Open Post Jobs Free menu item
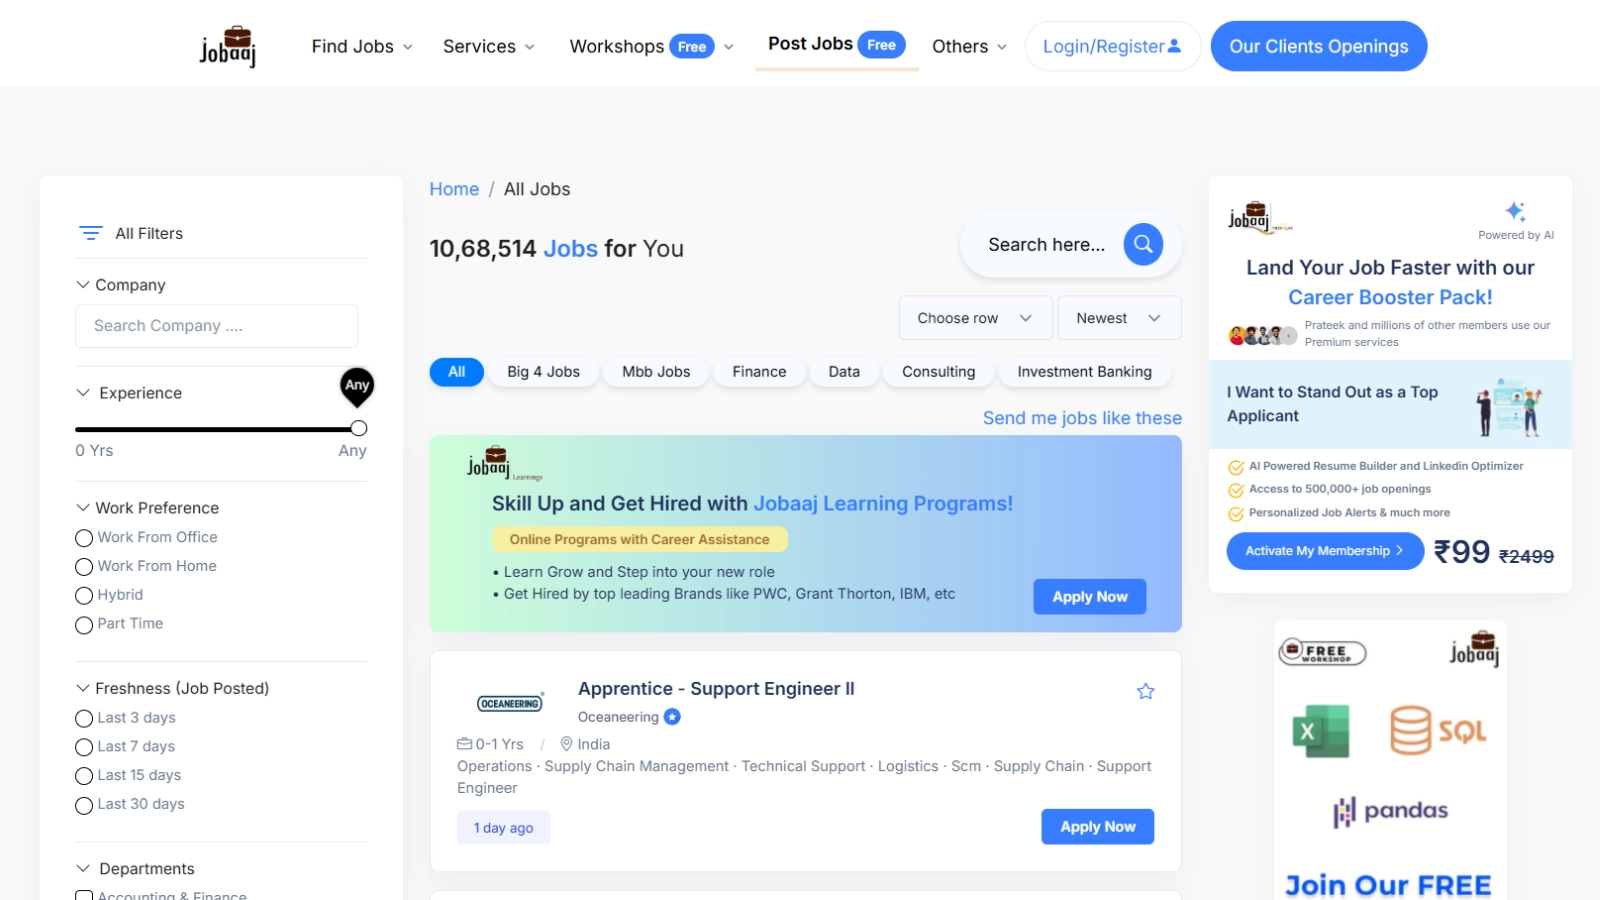 (836, 44)
